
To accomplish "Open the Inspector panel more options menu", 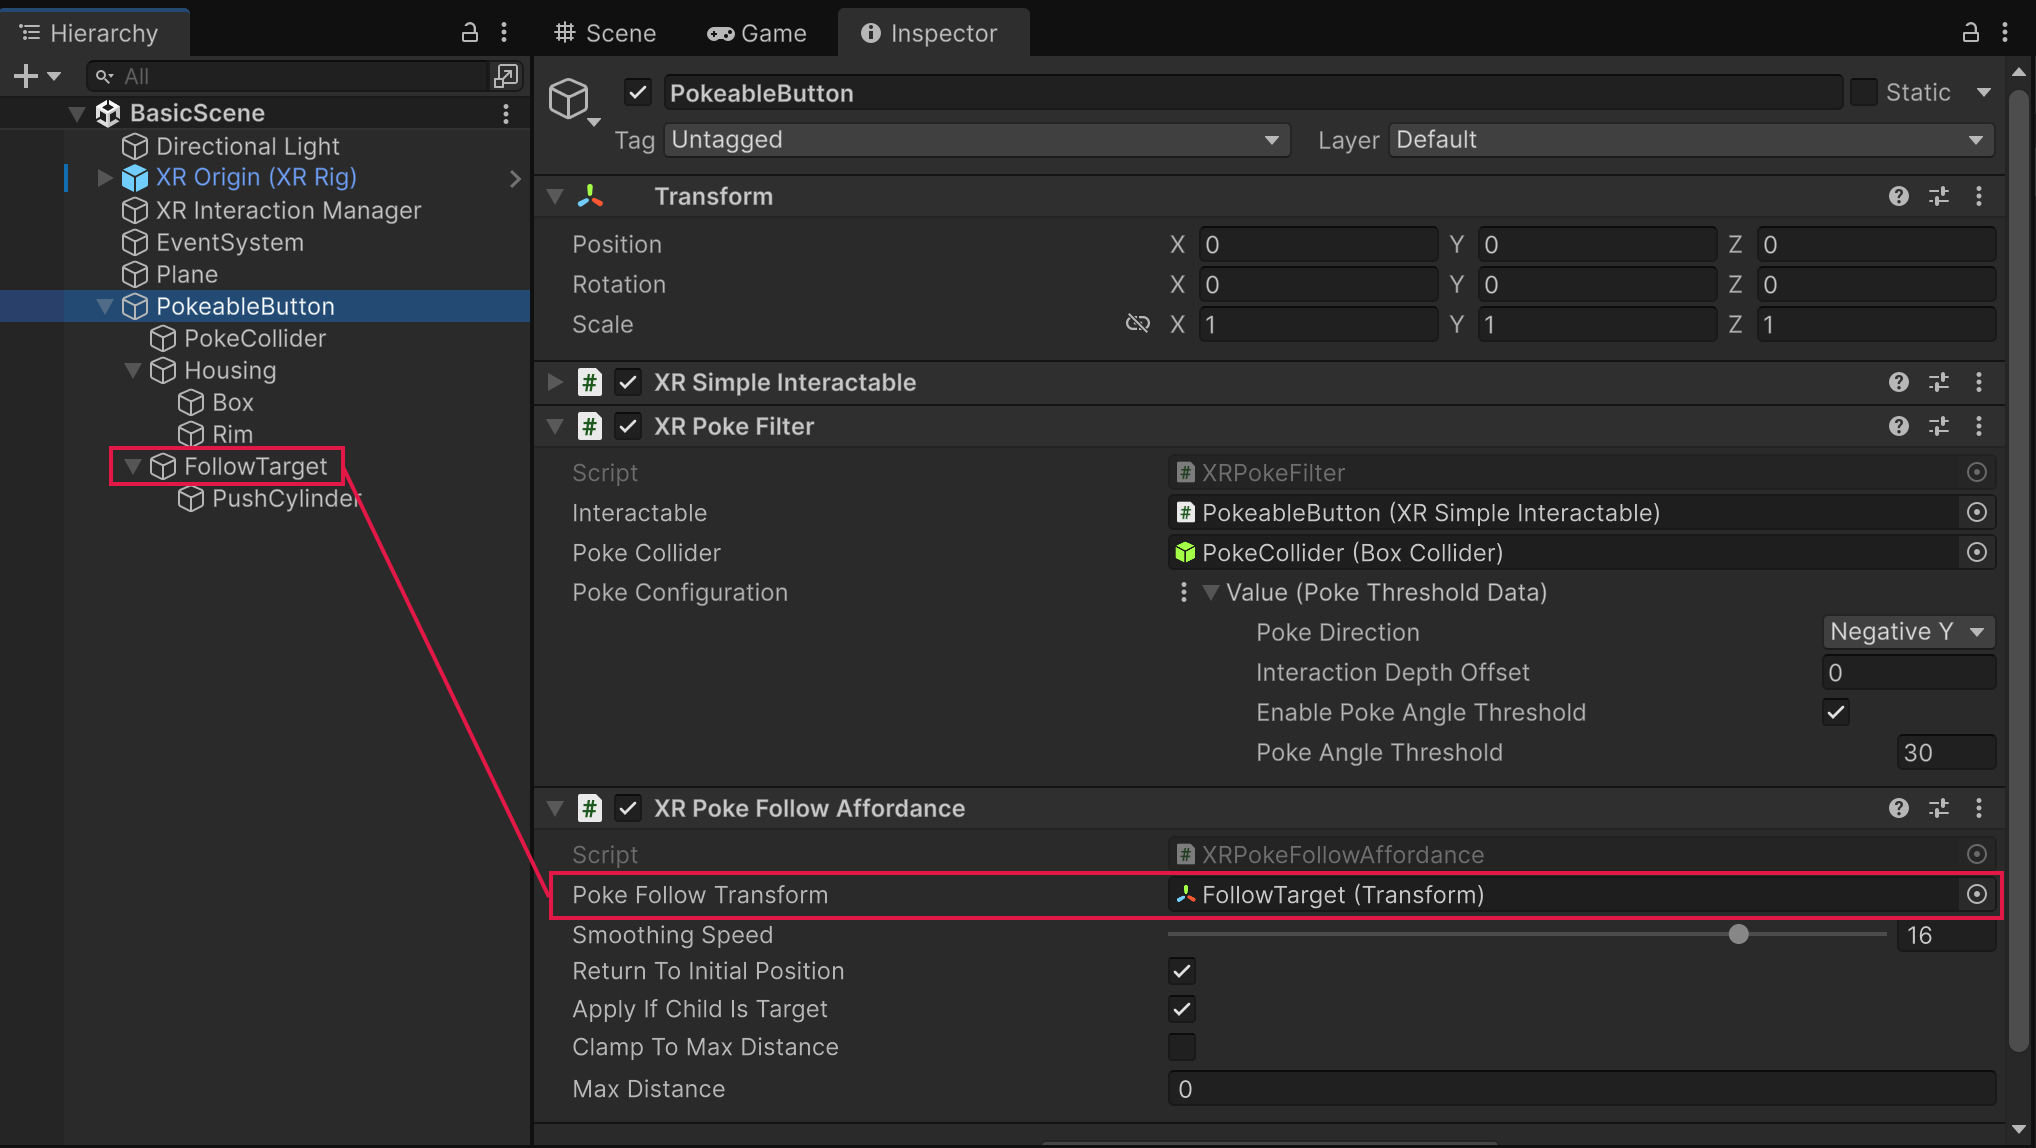I will [x=2005, y=32].
